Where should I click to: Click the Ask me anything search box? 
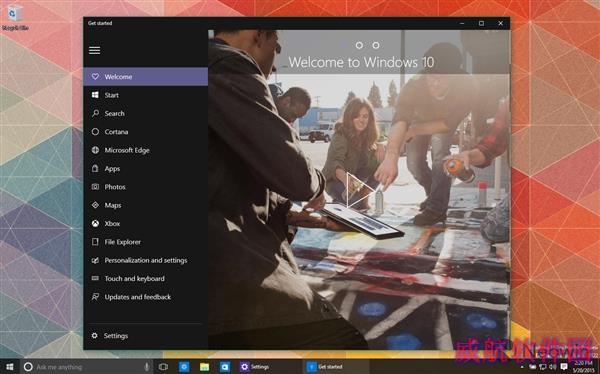86,367
